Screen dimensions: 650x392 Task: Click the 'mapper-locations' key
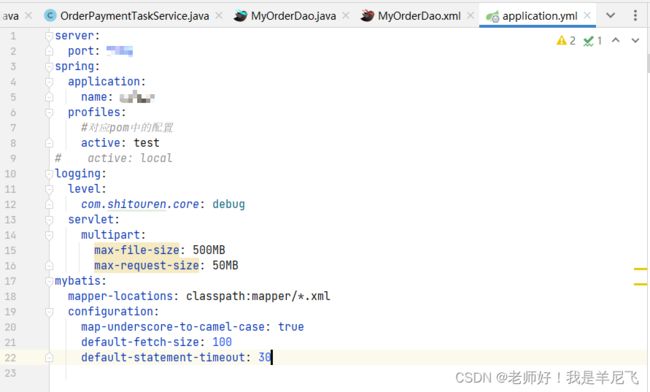120,297
